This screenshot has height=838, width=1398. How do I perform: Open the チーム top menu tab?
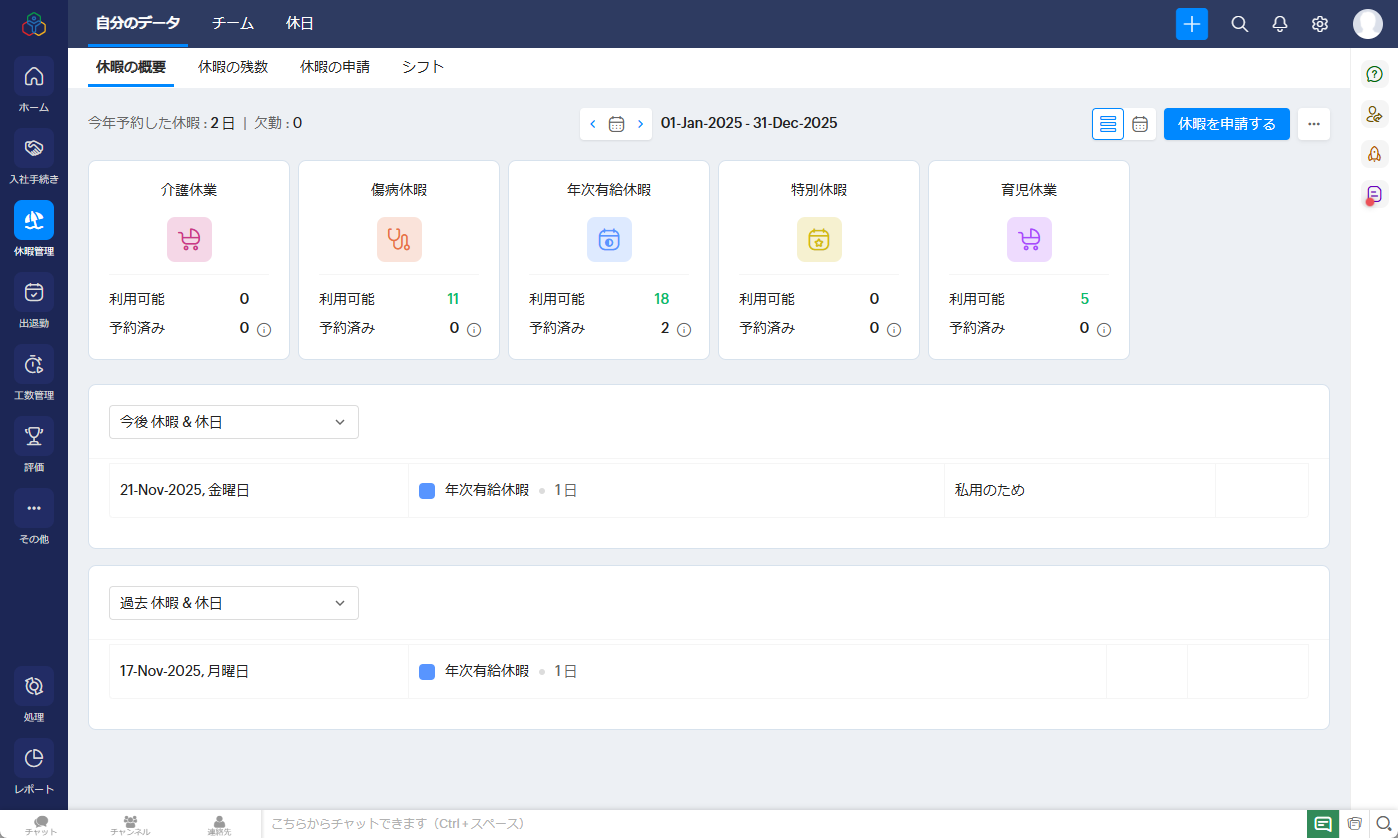(233, 23)
